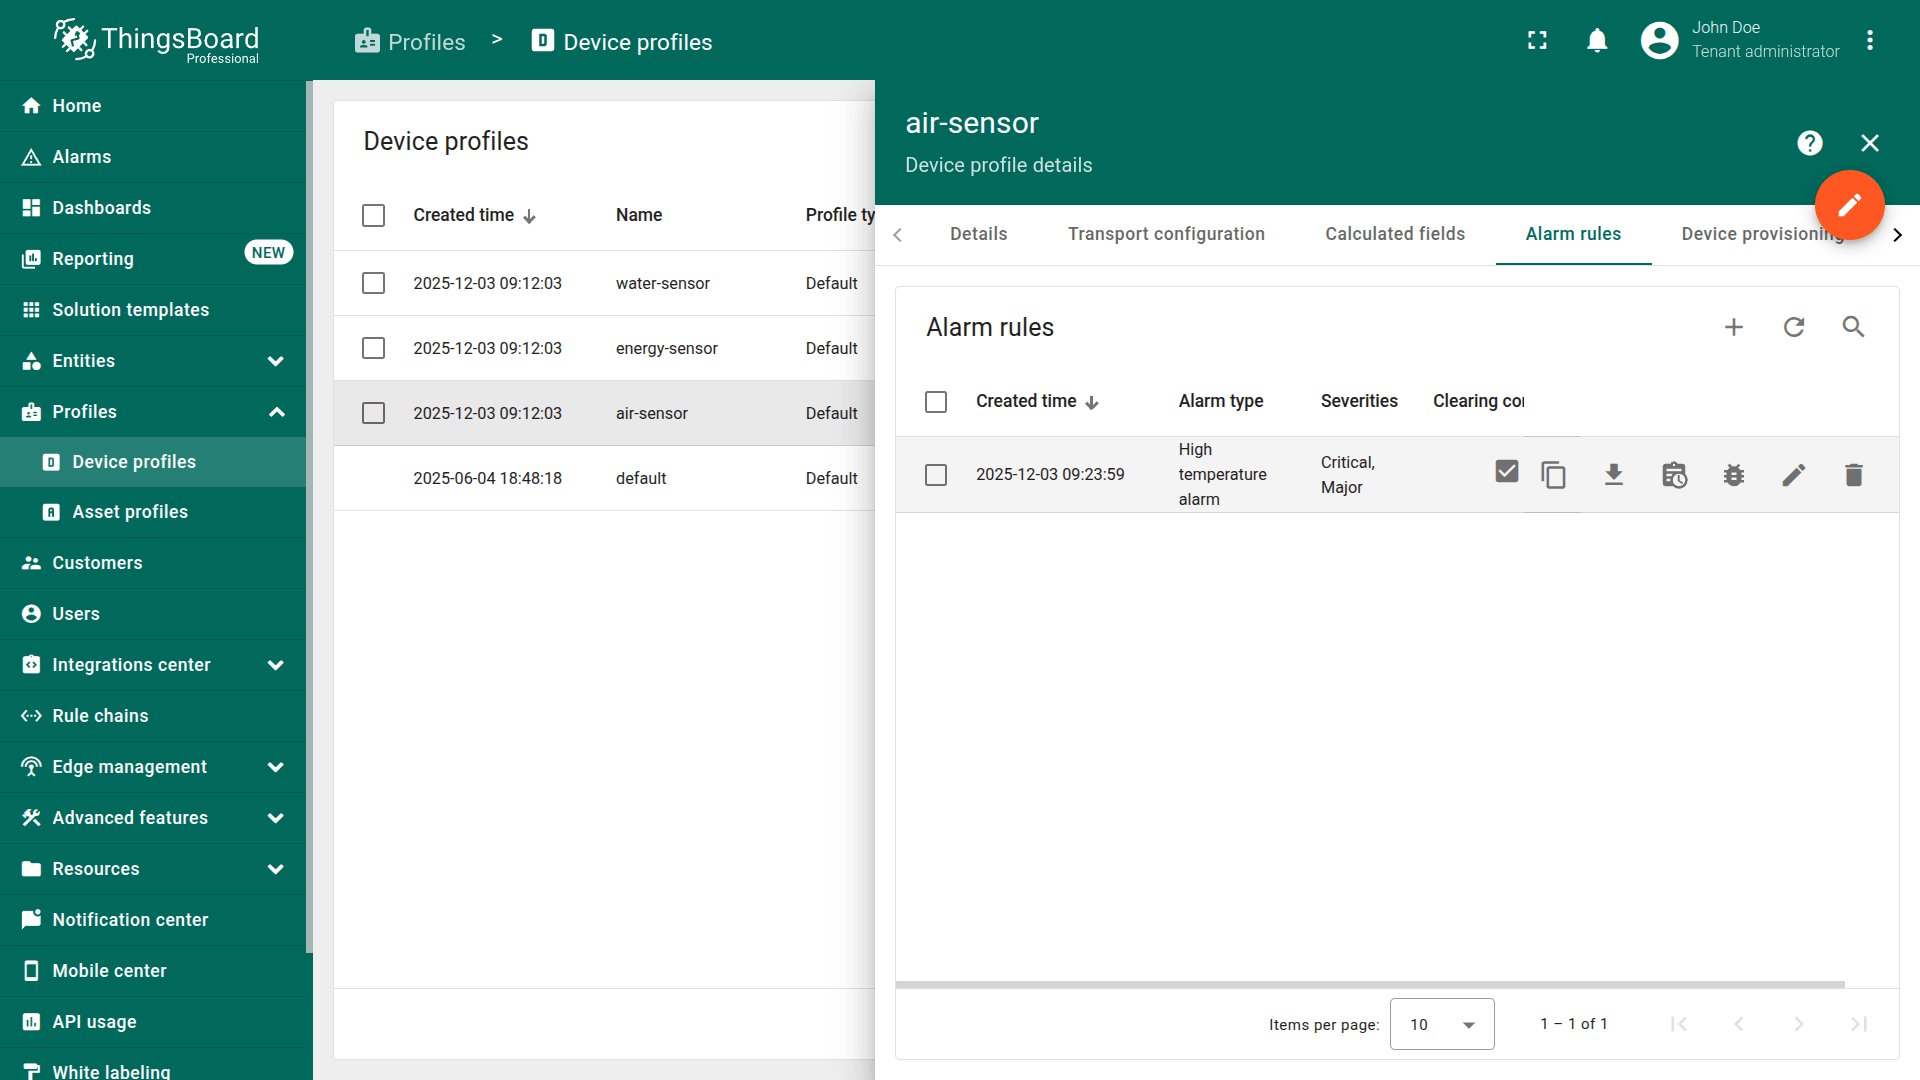Toggle fullscreen mode icon
The height and width of the screenshot is (1080, 1920).
(1537, 41)
